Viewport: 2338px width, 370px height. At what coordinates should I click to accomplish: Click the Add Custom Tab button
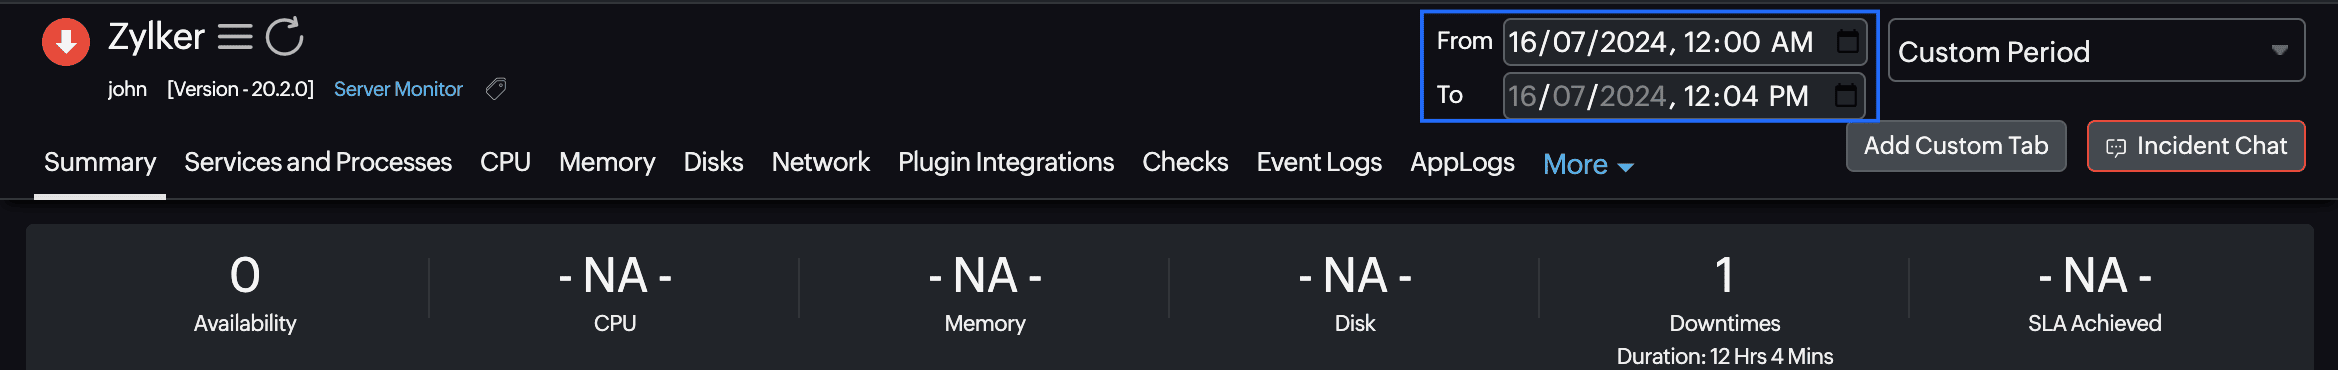pyautogui.click(x=1956, y=146)
